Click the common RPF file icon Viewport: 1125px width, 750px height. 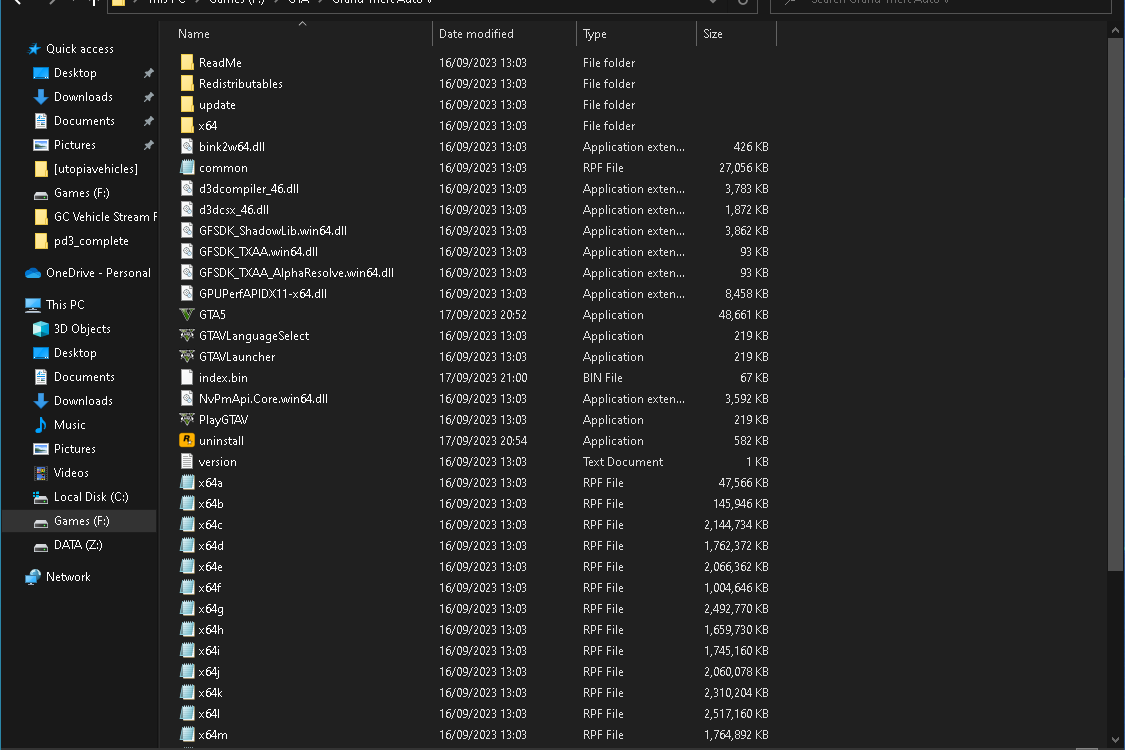click(x=187, y=167)
